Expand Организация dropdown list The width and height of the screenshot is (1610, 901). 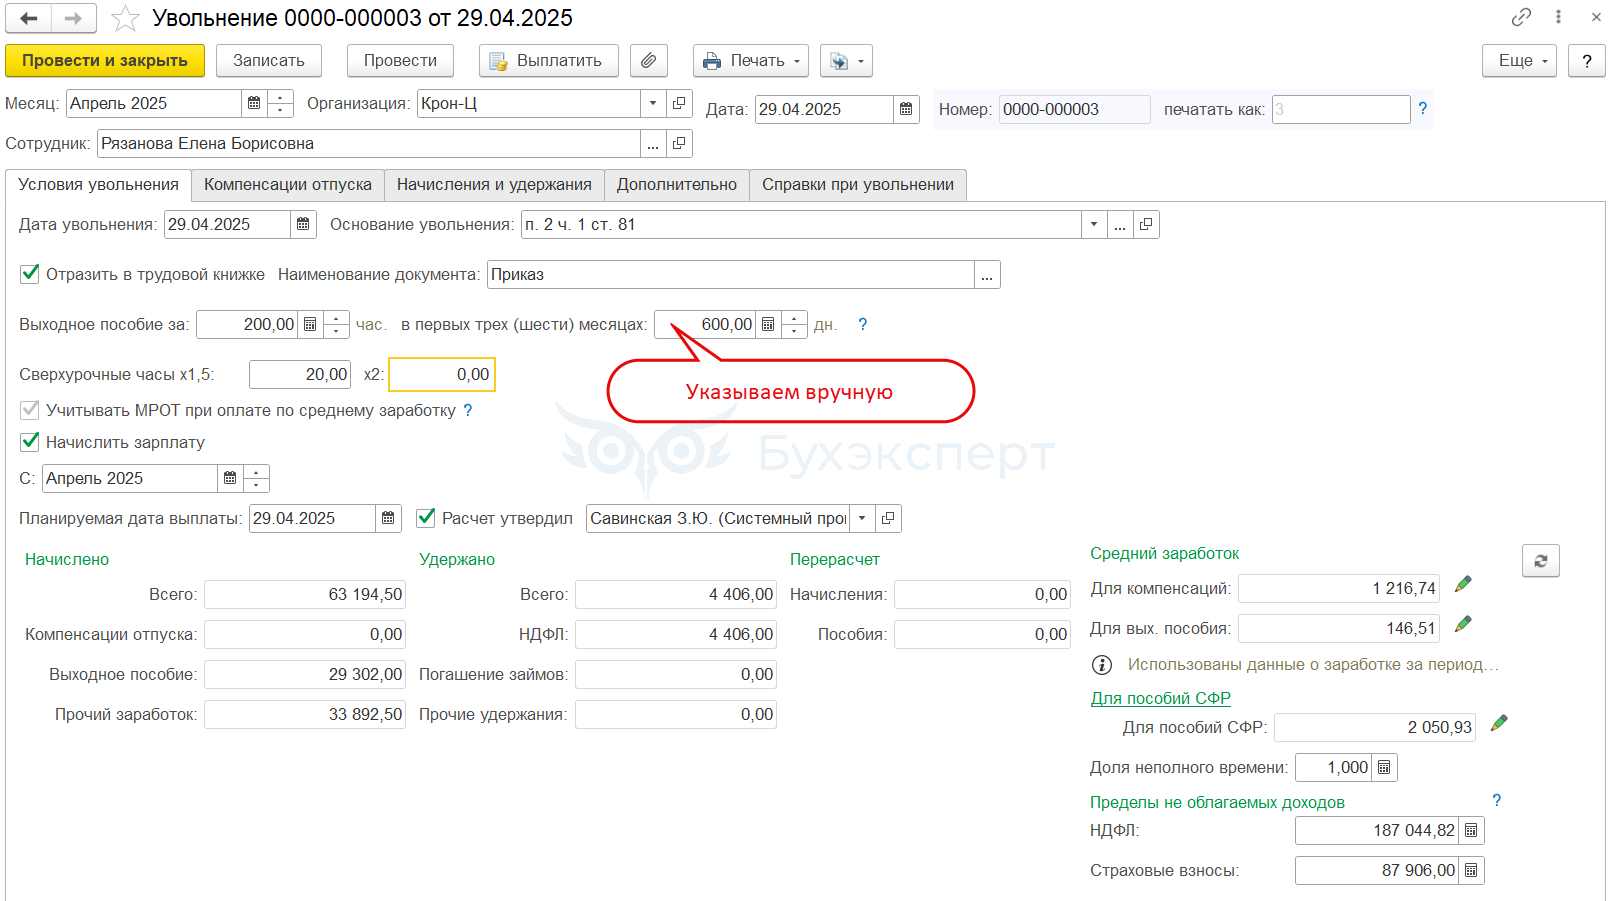pyautogui.click(x=653, y=103)
